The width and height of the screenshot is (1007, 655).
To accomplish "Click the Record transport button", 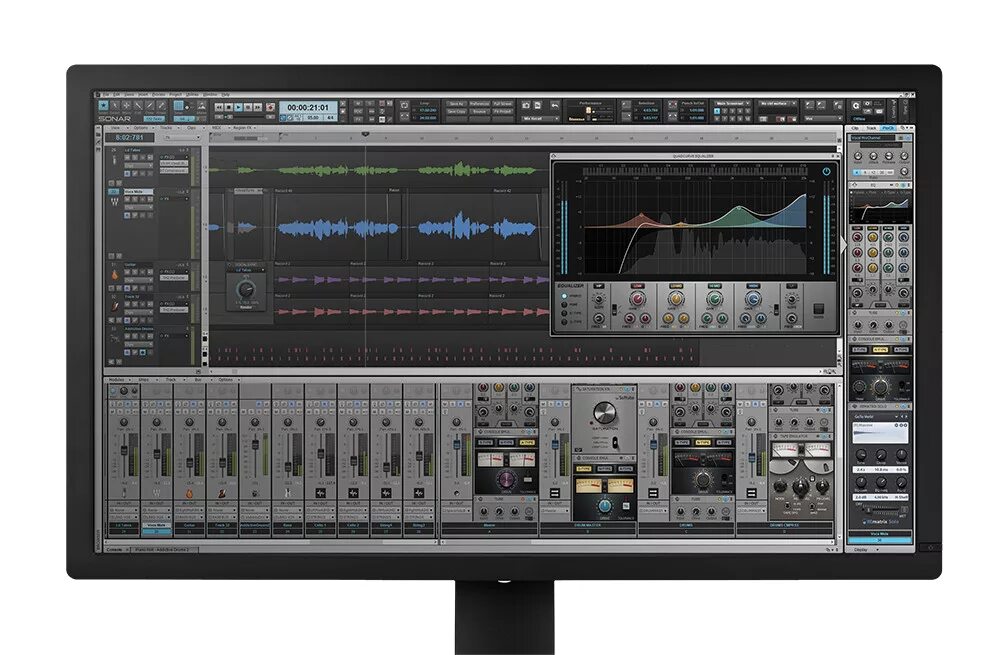I will [270, 107].
